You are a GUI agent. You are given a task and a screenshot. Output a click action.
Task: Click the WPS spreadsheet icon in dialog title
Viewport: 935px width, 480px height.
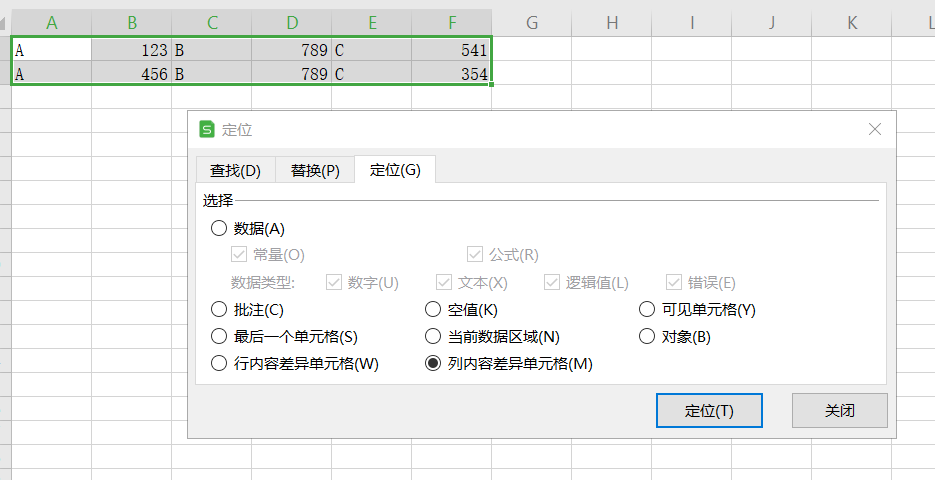click(207, 129)
